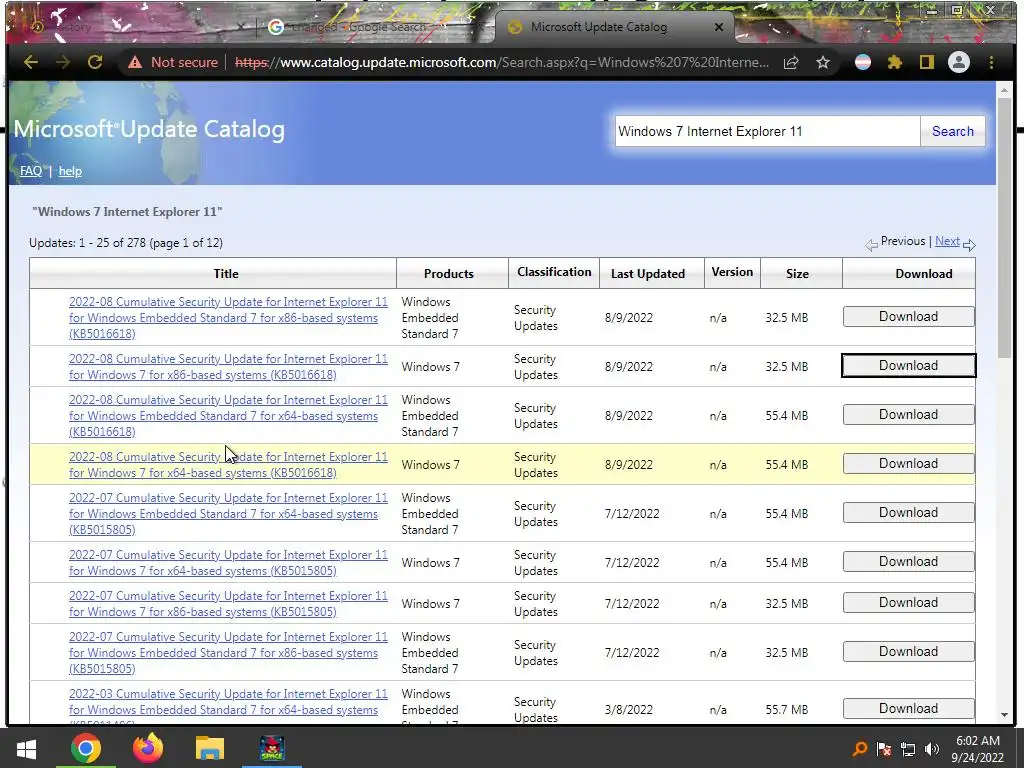The image size is (1024, 768).
Task: Sort results by Products column
Action: tap(449, 274)
